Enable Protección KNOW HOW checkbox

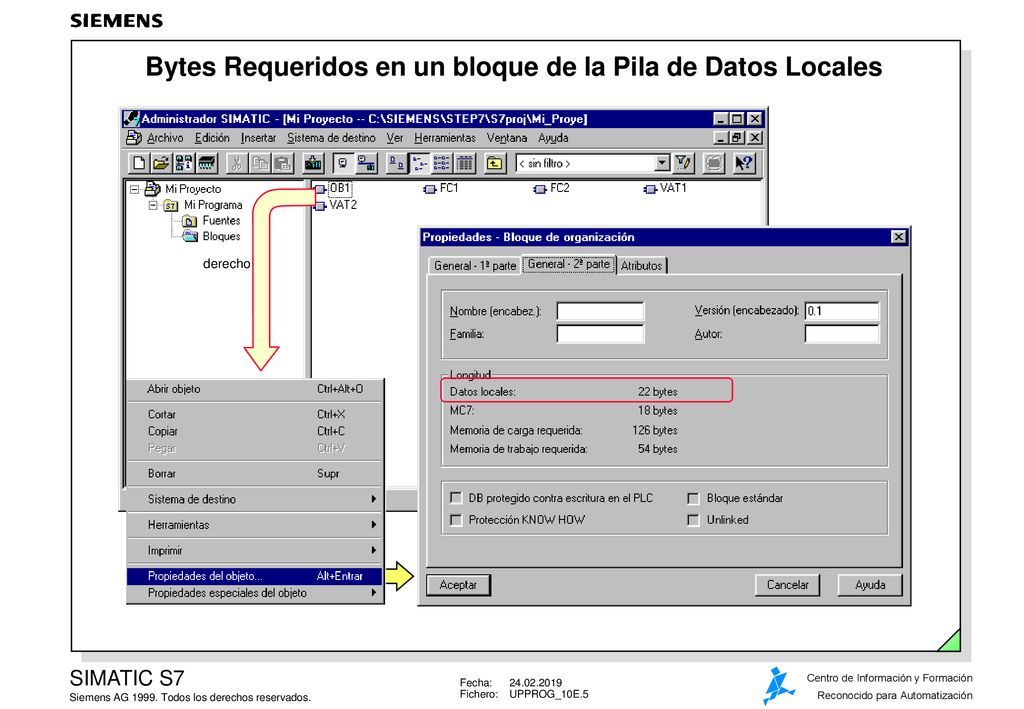(x=456, y=520)
